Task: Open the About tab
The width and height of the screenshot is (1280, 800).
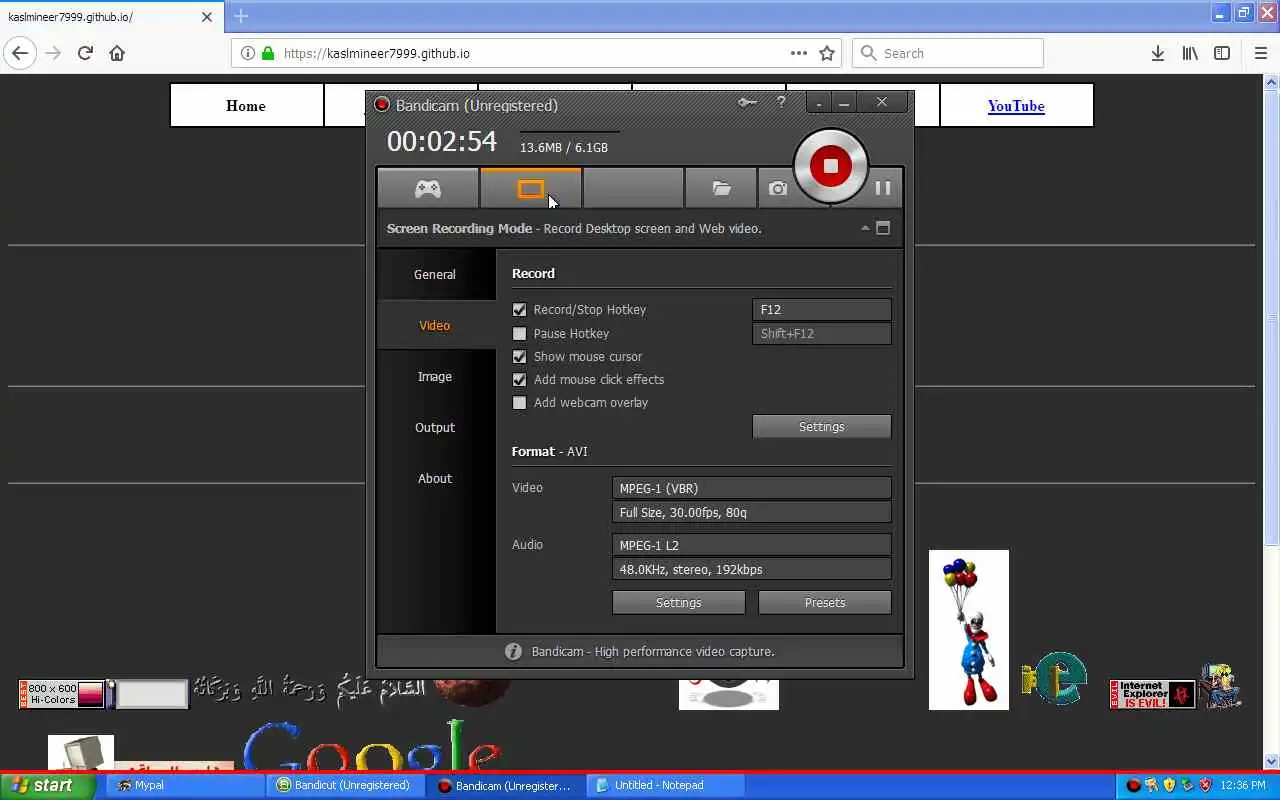Action: point(435,478)
